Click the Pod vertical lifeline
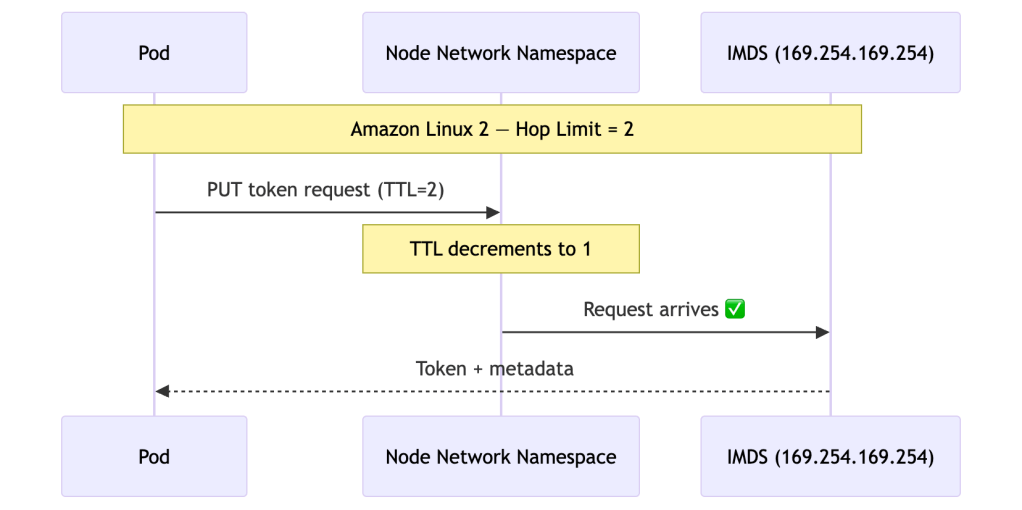 154,300
